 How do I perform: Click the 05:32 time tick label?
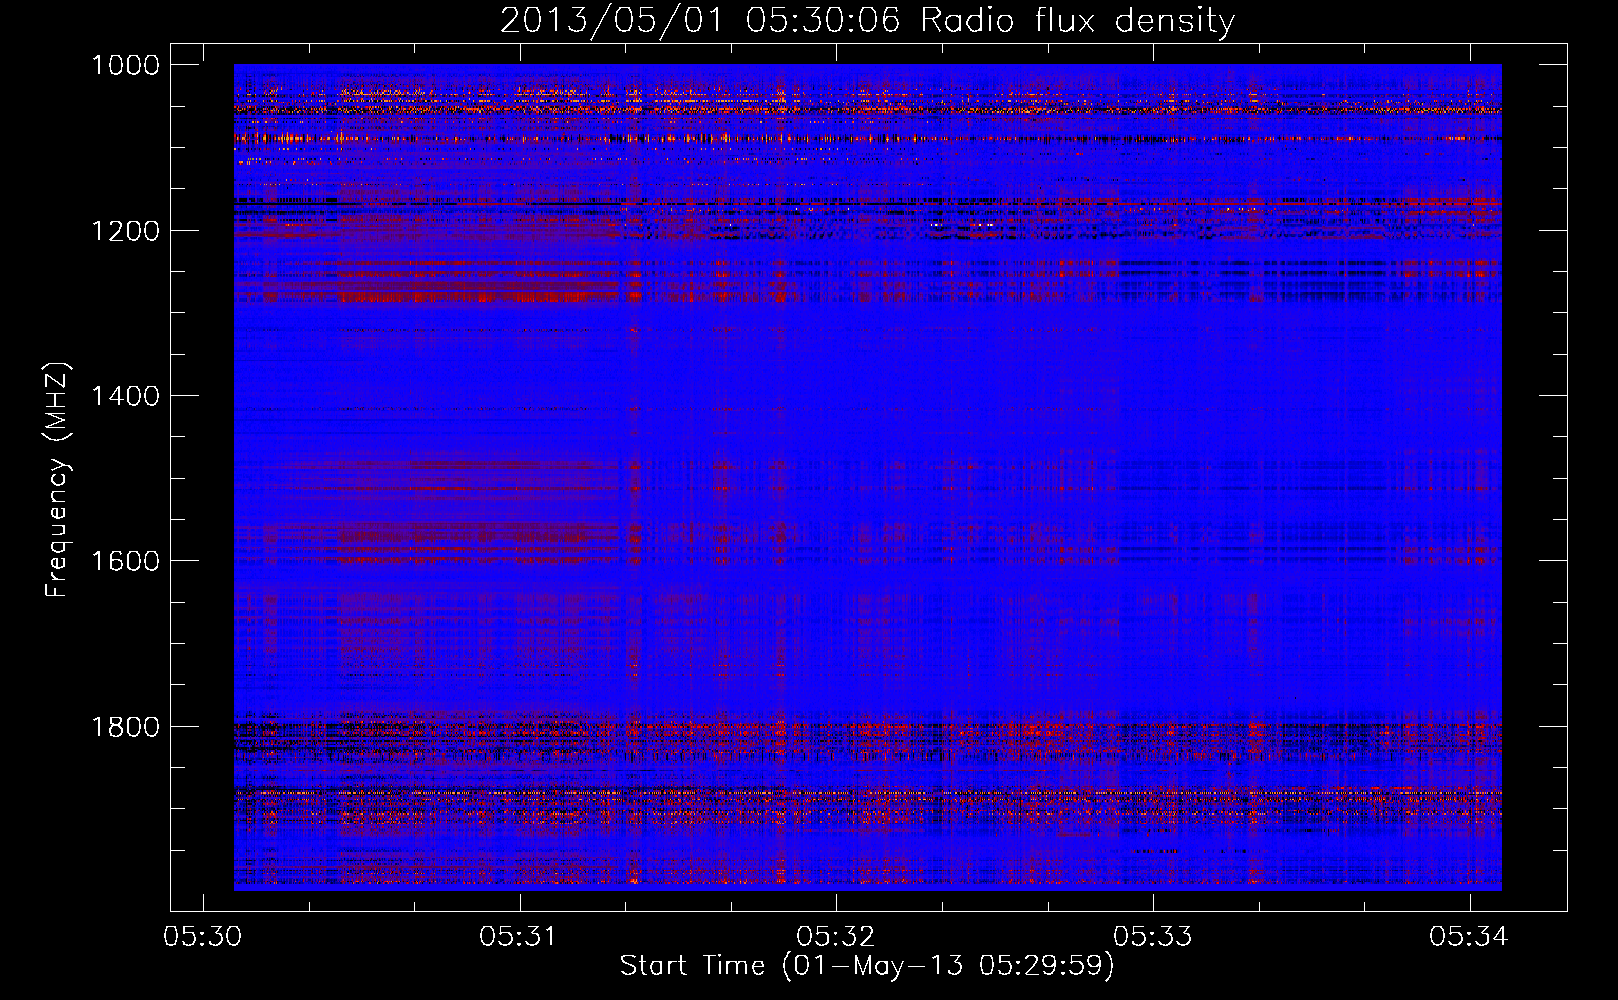pyautogui.click(x=836, y=936)
